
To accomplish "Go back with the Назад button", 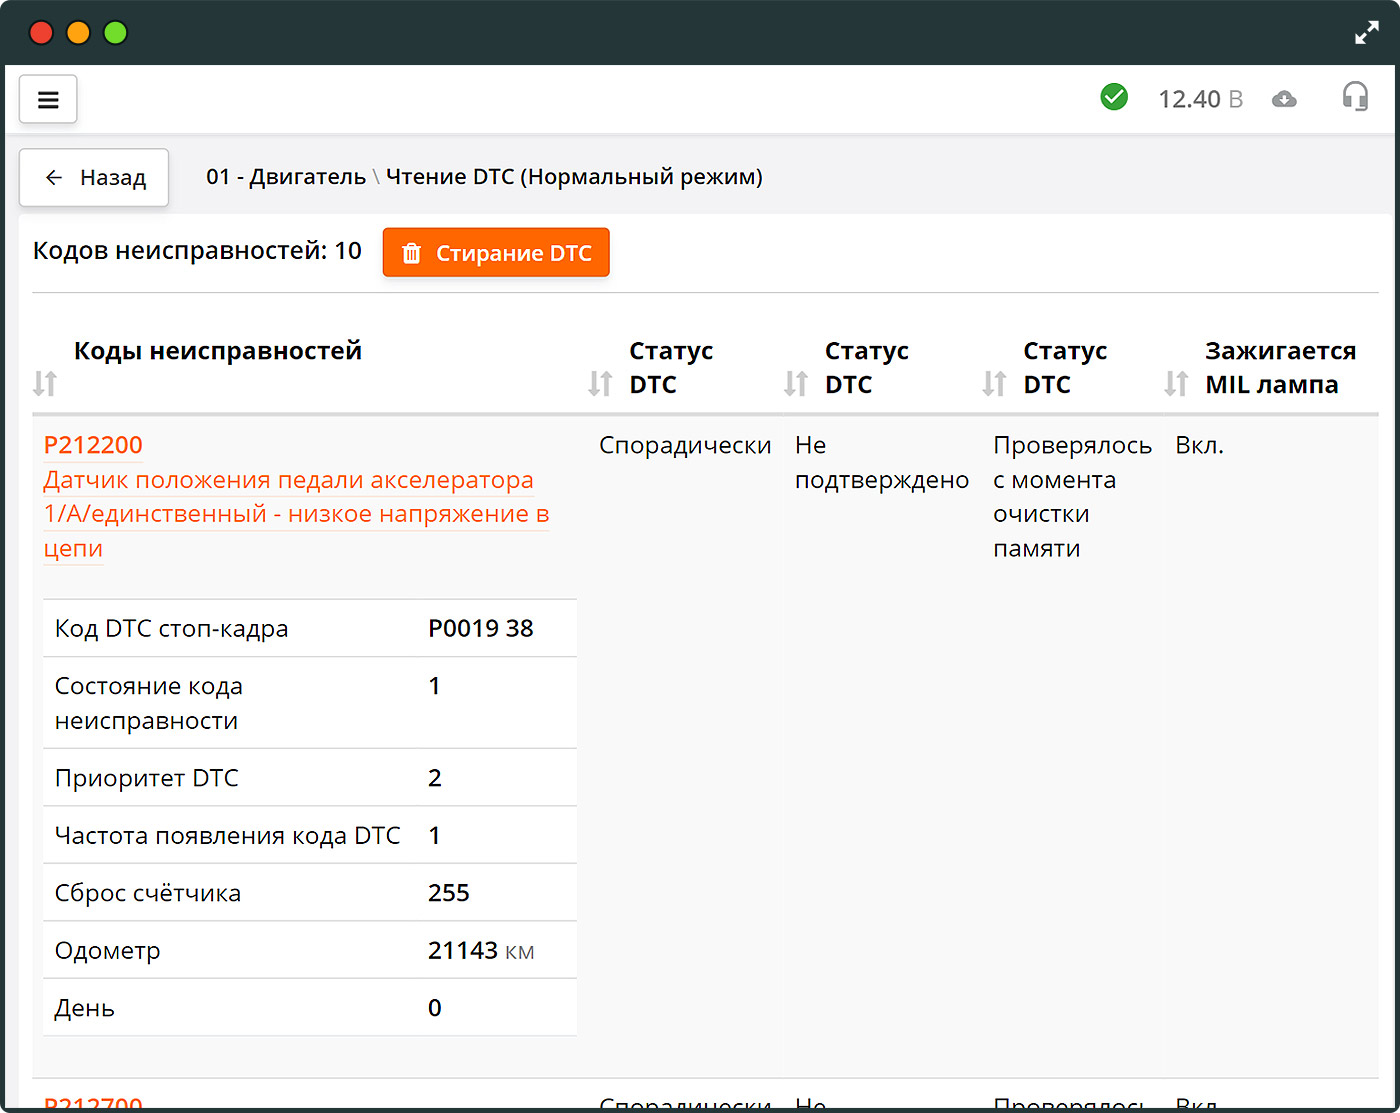I will [x=94, y=177].
